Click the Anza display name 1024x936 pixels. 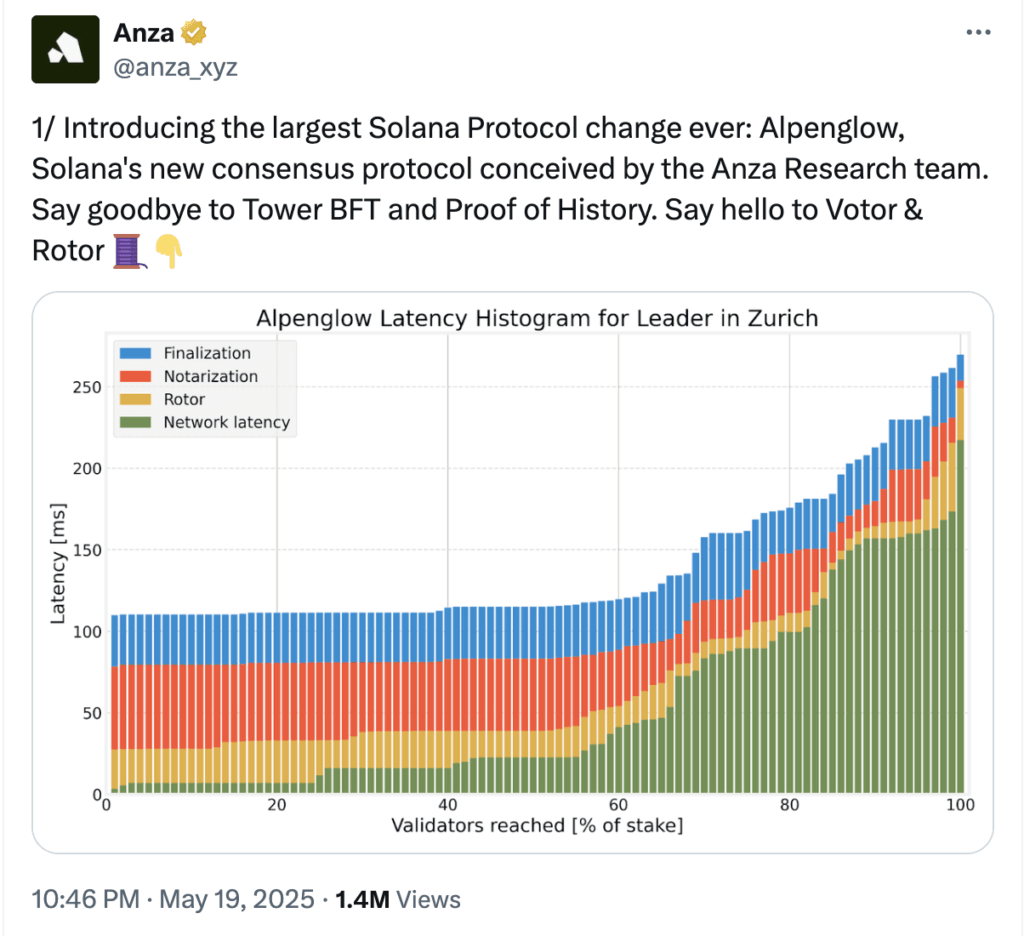pyautogui.click(x=144, y=33)
